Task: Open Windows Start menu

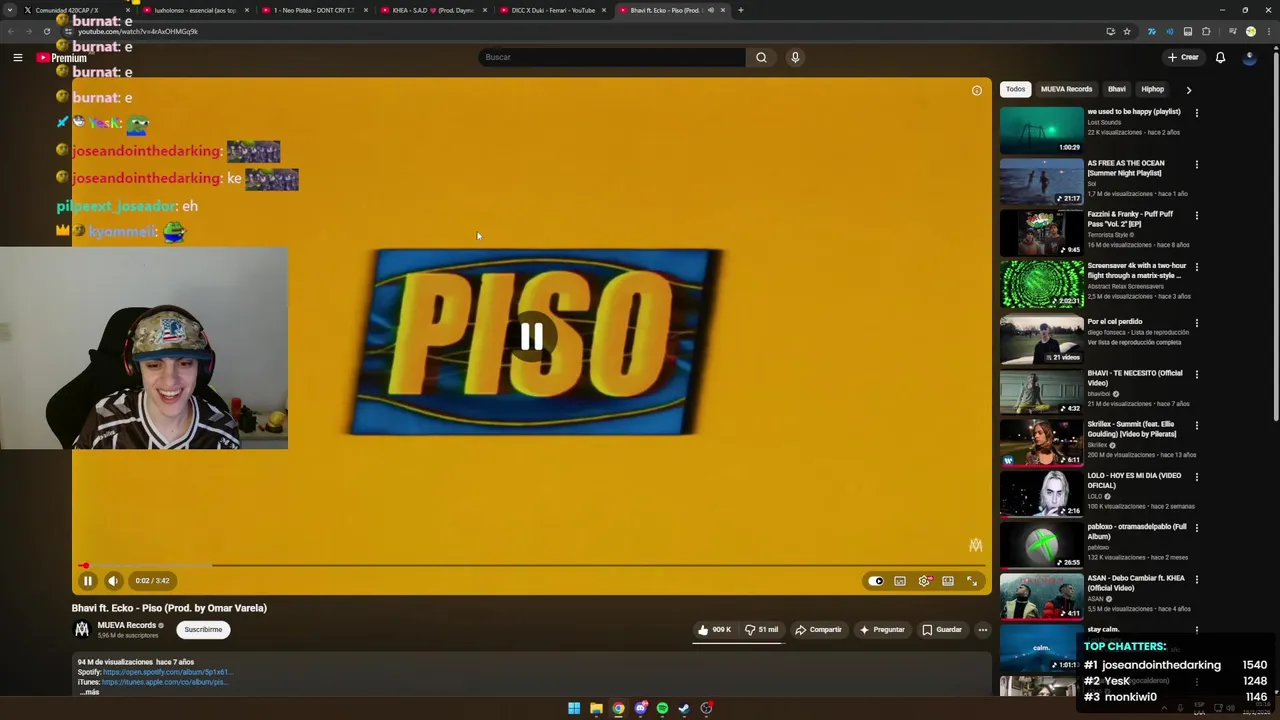Action: click(x=574, y=709)
